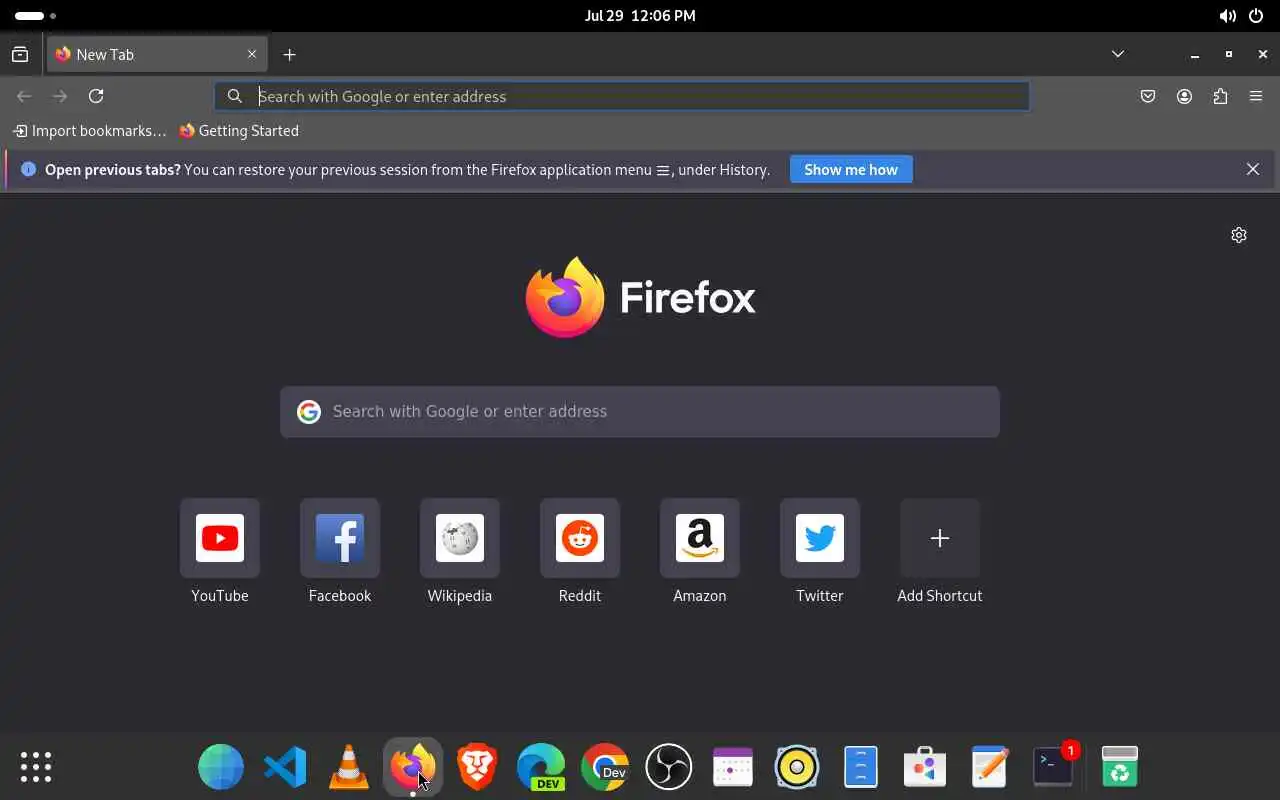Viewport: 1280px width, 800px height.
Task: Open the recycle bin trash in dock
Action: pyautogui.click(x=1120, y=767)
